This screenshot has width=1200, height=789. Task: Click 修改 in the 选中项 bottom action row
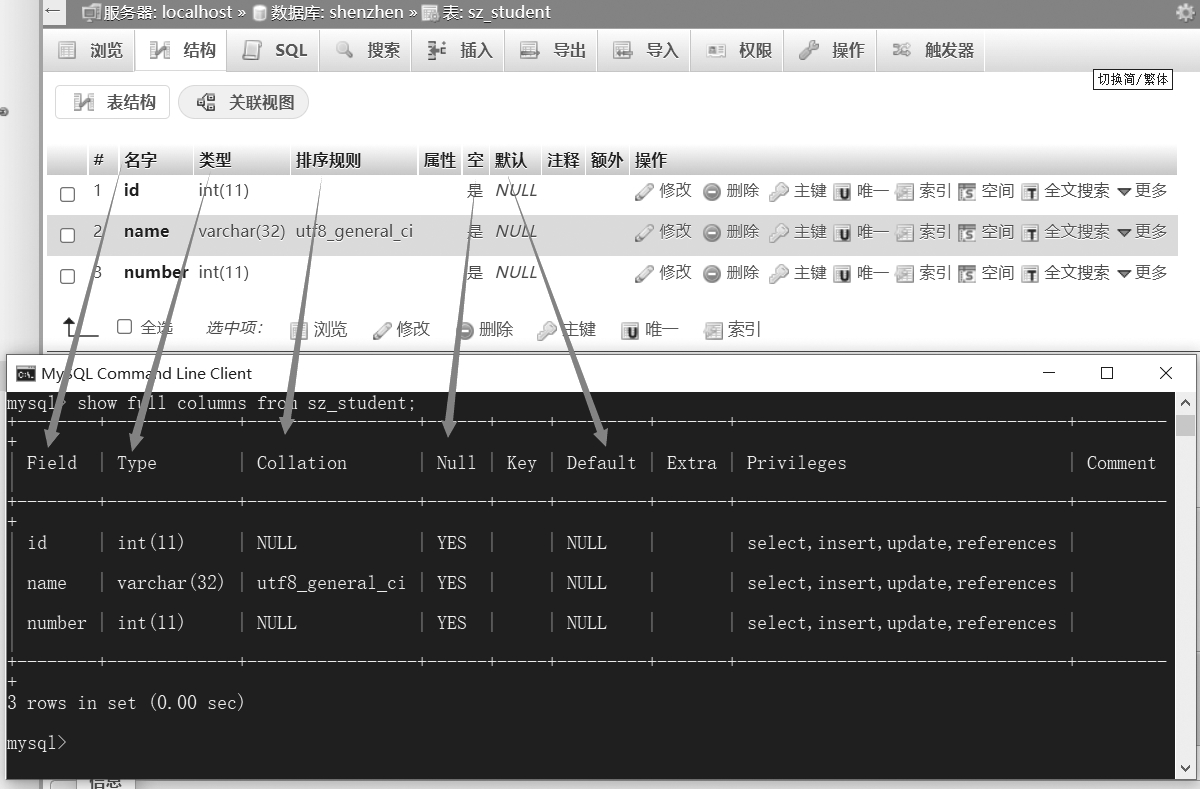[x=401, y=329]
